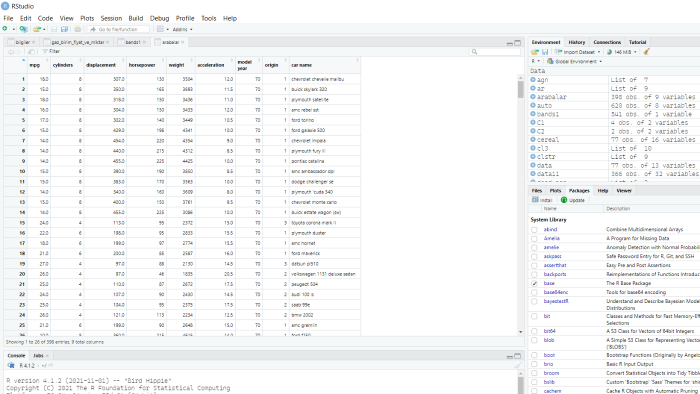Uncheck the base package checkbox
Viewport: 700px width, 394px height.
point(534,283)
